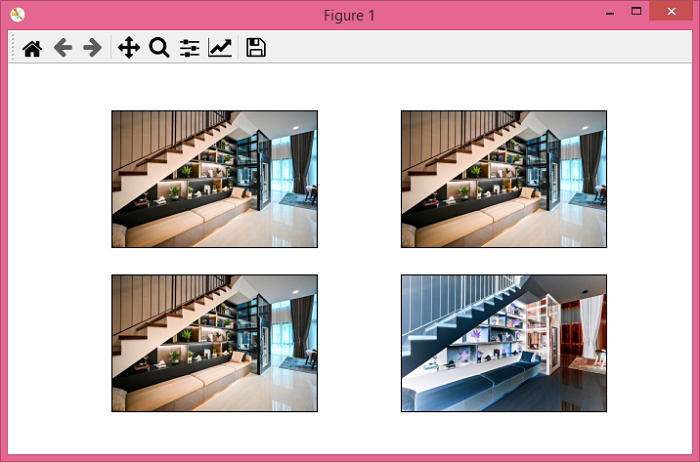Click the top-right staircase image subplot
This screenshot has width=700, height=462.
point(504,179)
